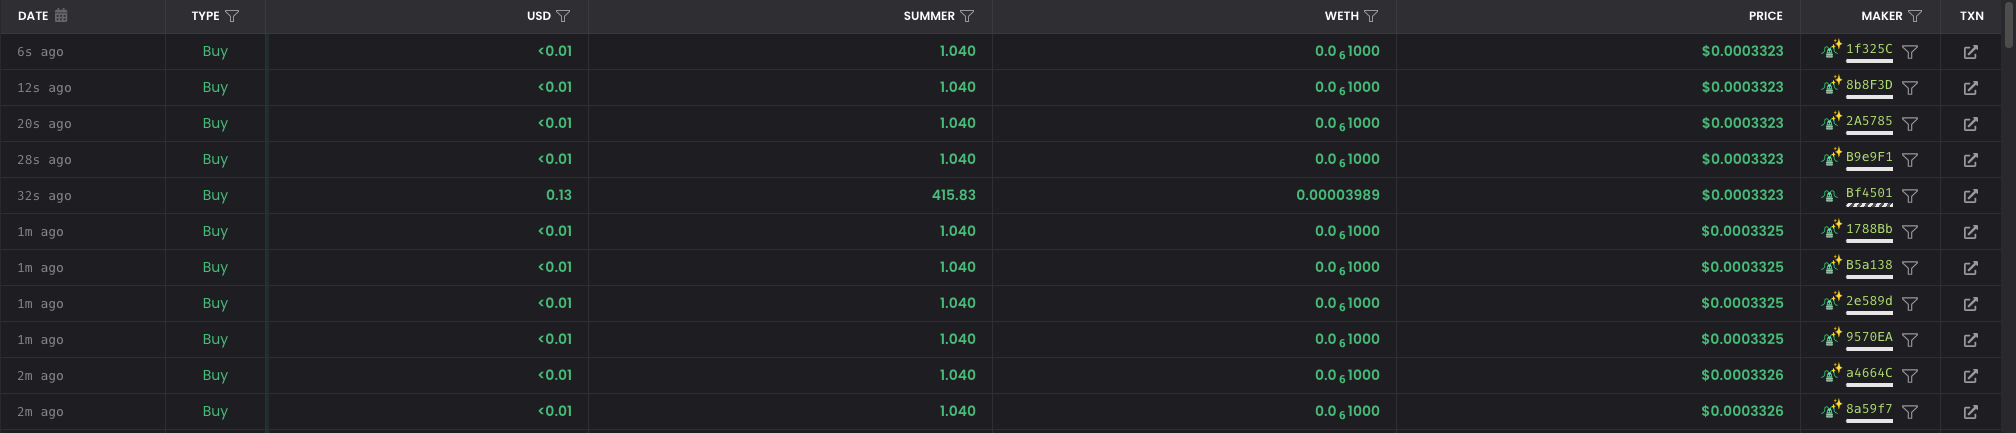Open maker address 2A5785
The width and height of the screenshot is (2016, 433).
pos(1868,122)
